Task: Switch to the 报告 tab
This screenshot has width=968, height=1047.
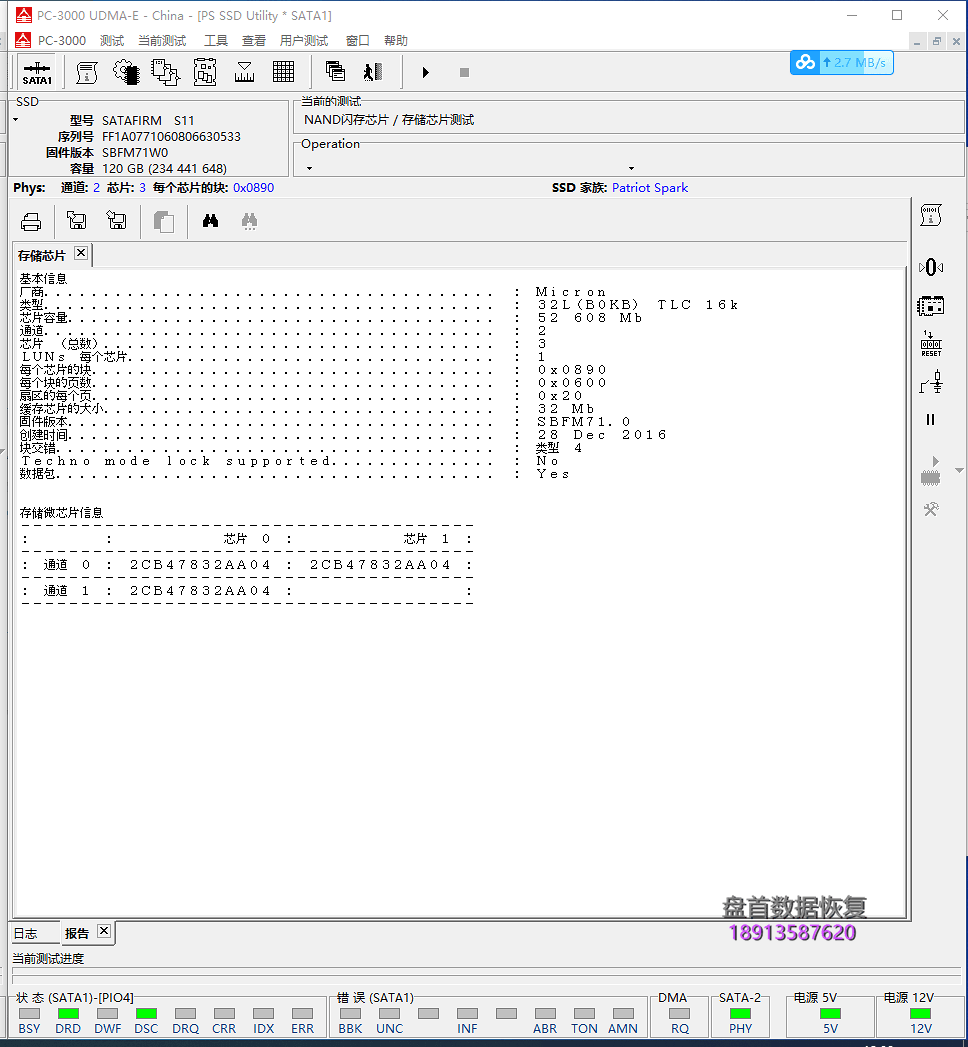Action: click(77, 933)
